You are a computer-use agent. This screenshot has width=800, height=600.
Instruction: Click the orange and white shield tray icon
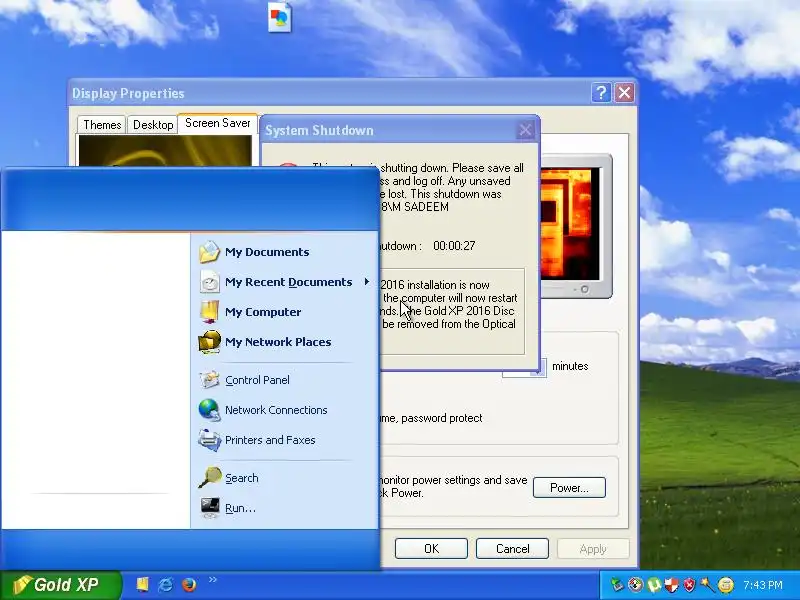[671, 585]
